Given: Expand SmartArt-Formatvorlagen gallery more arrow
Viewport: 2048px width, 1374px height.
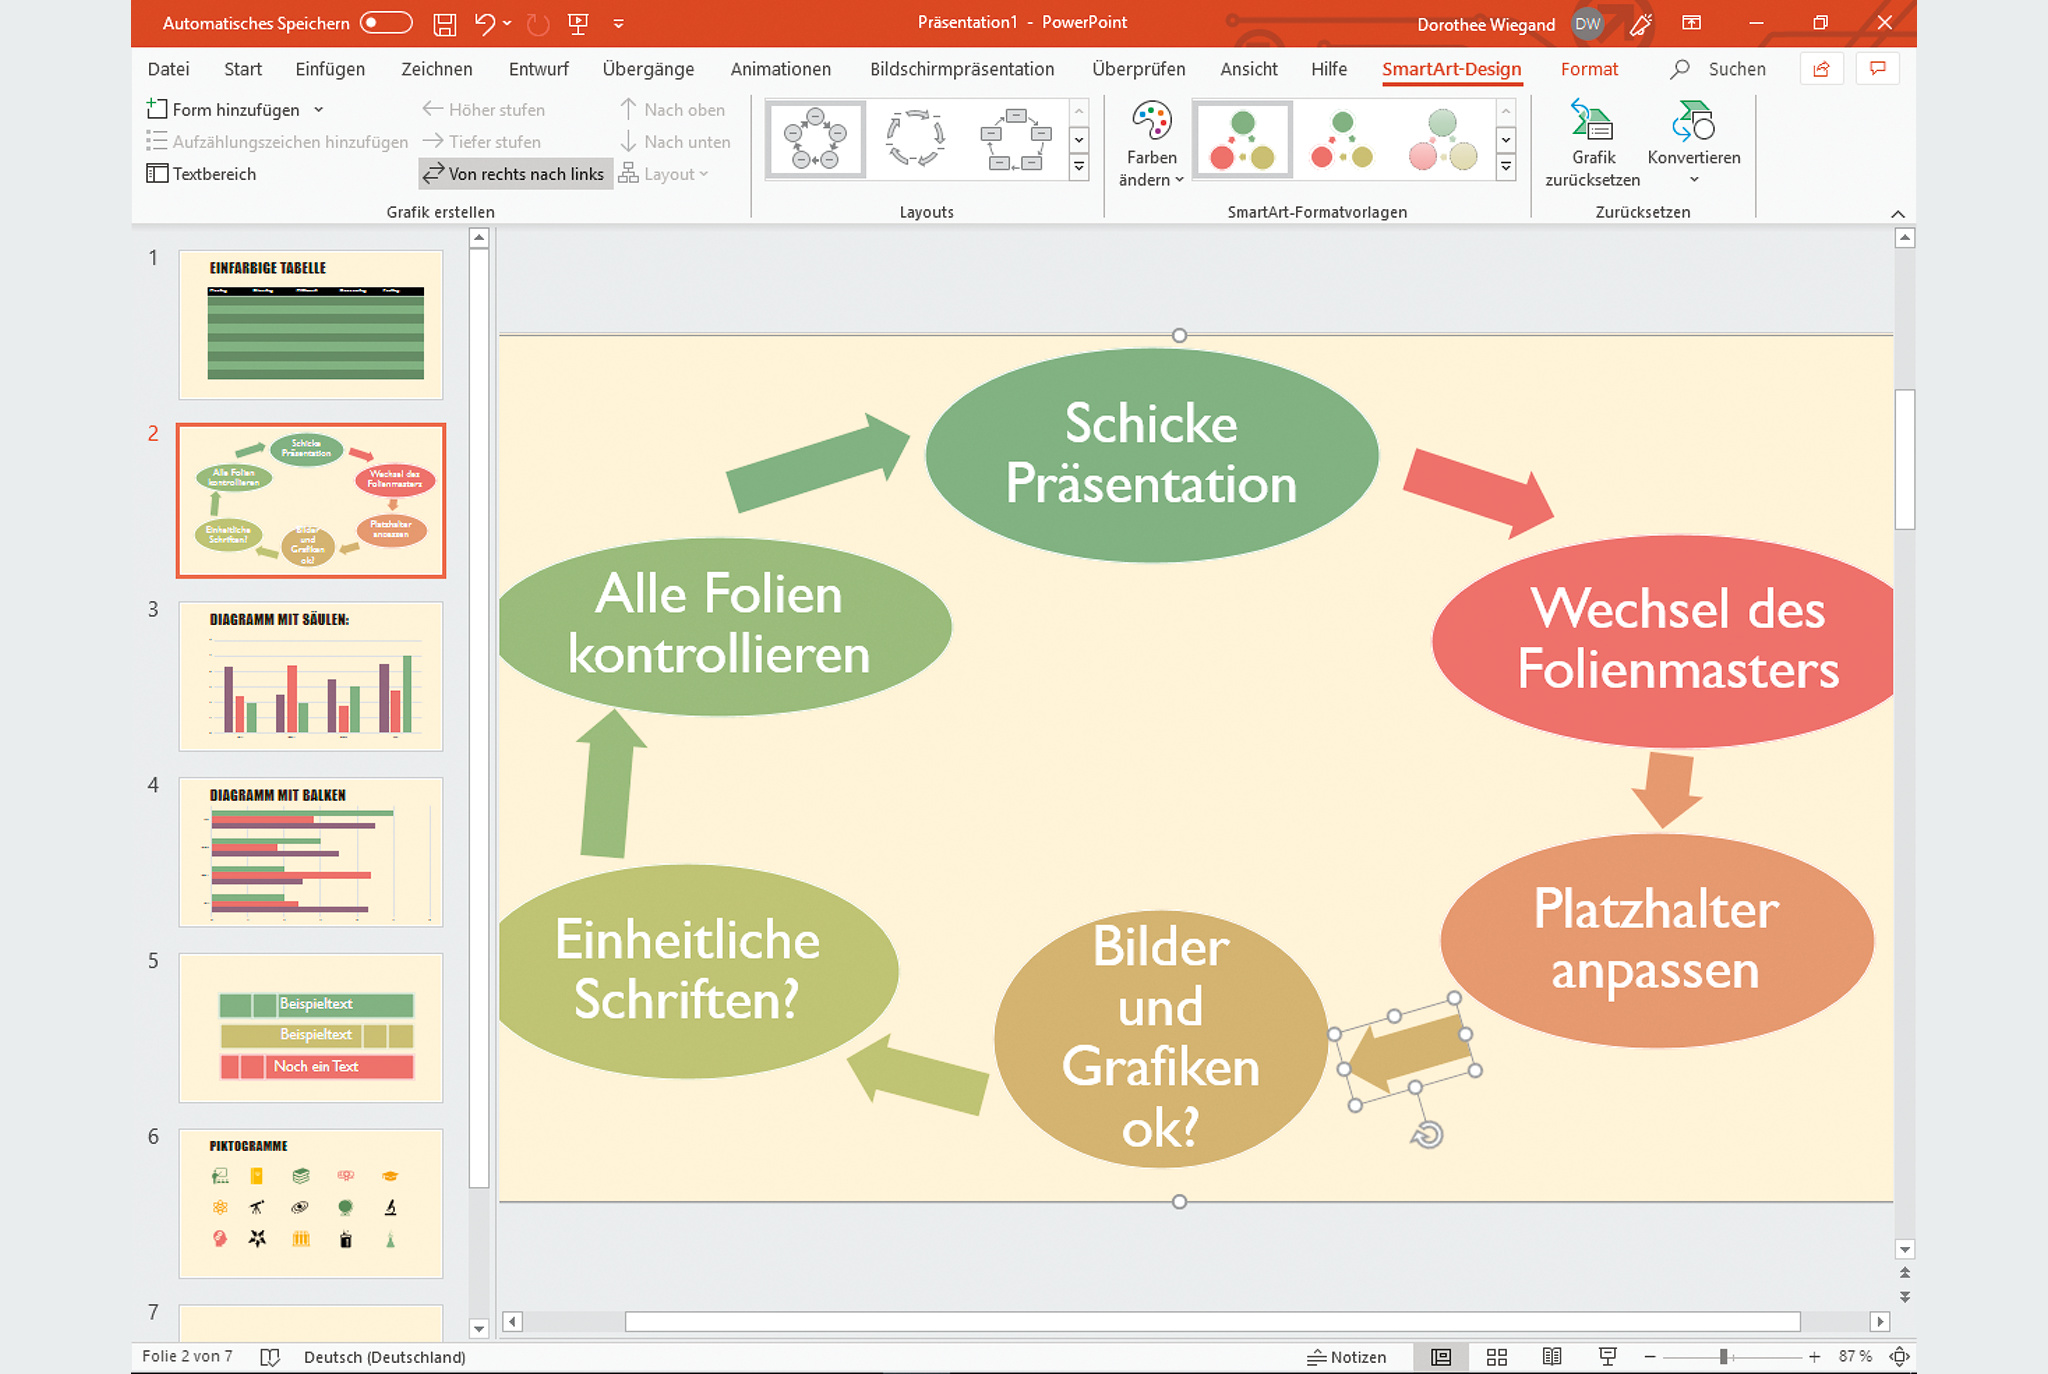Looking at the screenshot, I should 1506,167.
